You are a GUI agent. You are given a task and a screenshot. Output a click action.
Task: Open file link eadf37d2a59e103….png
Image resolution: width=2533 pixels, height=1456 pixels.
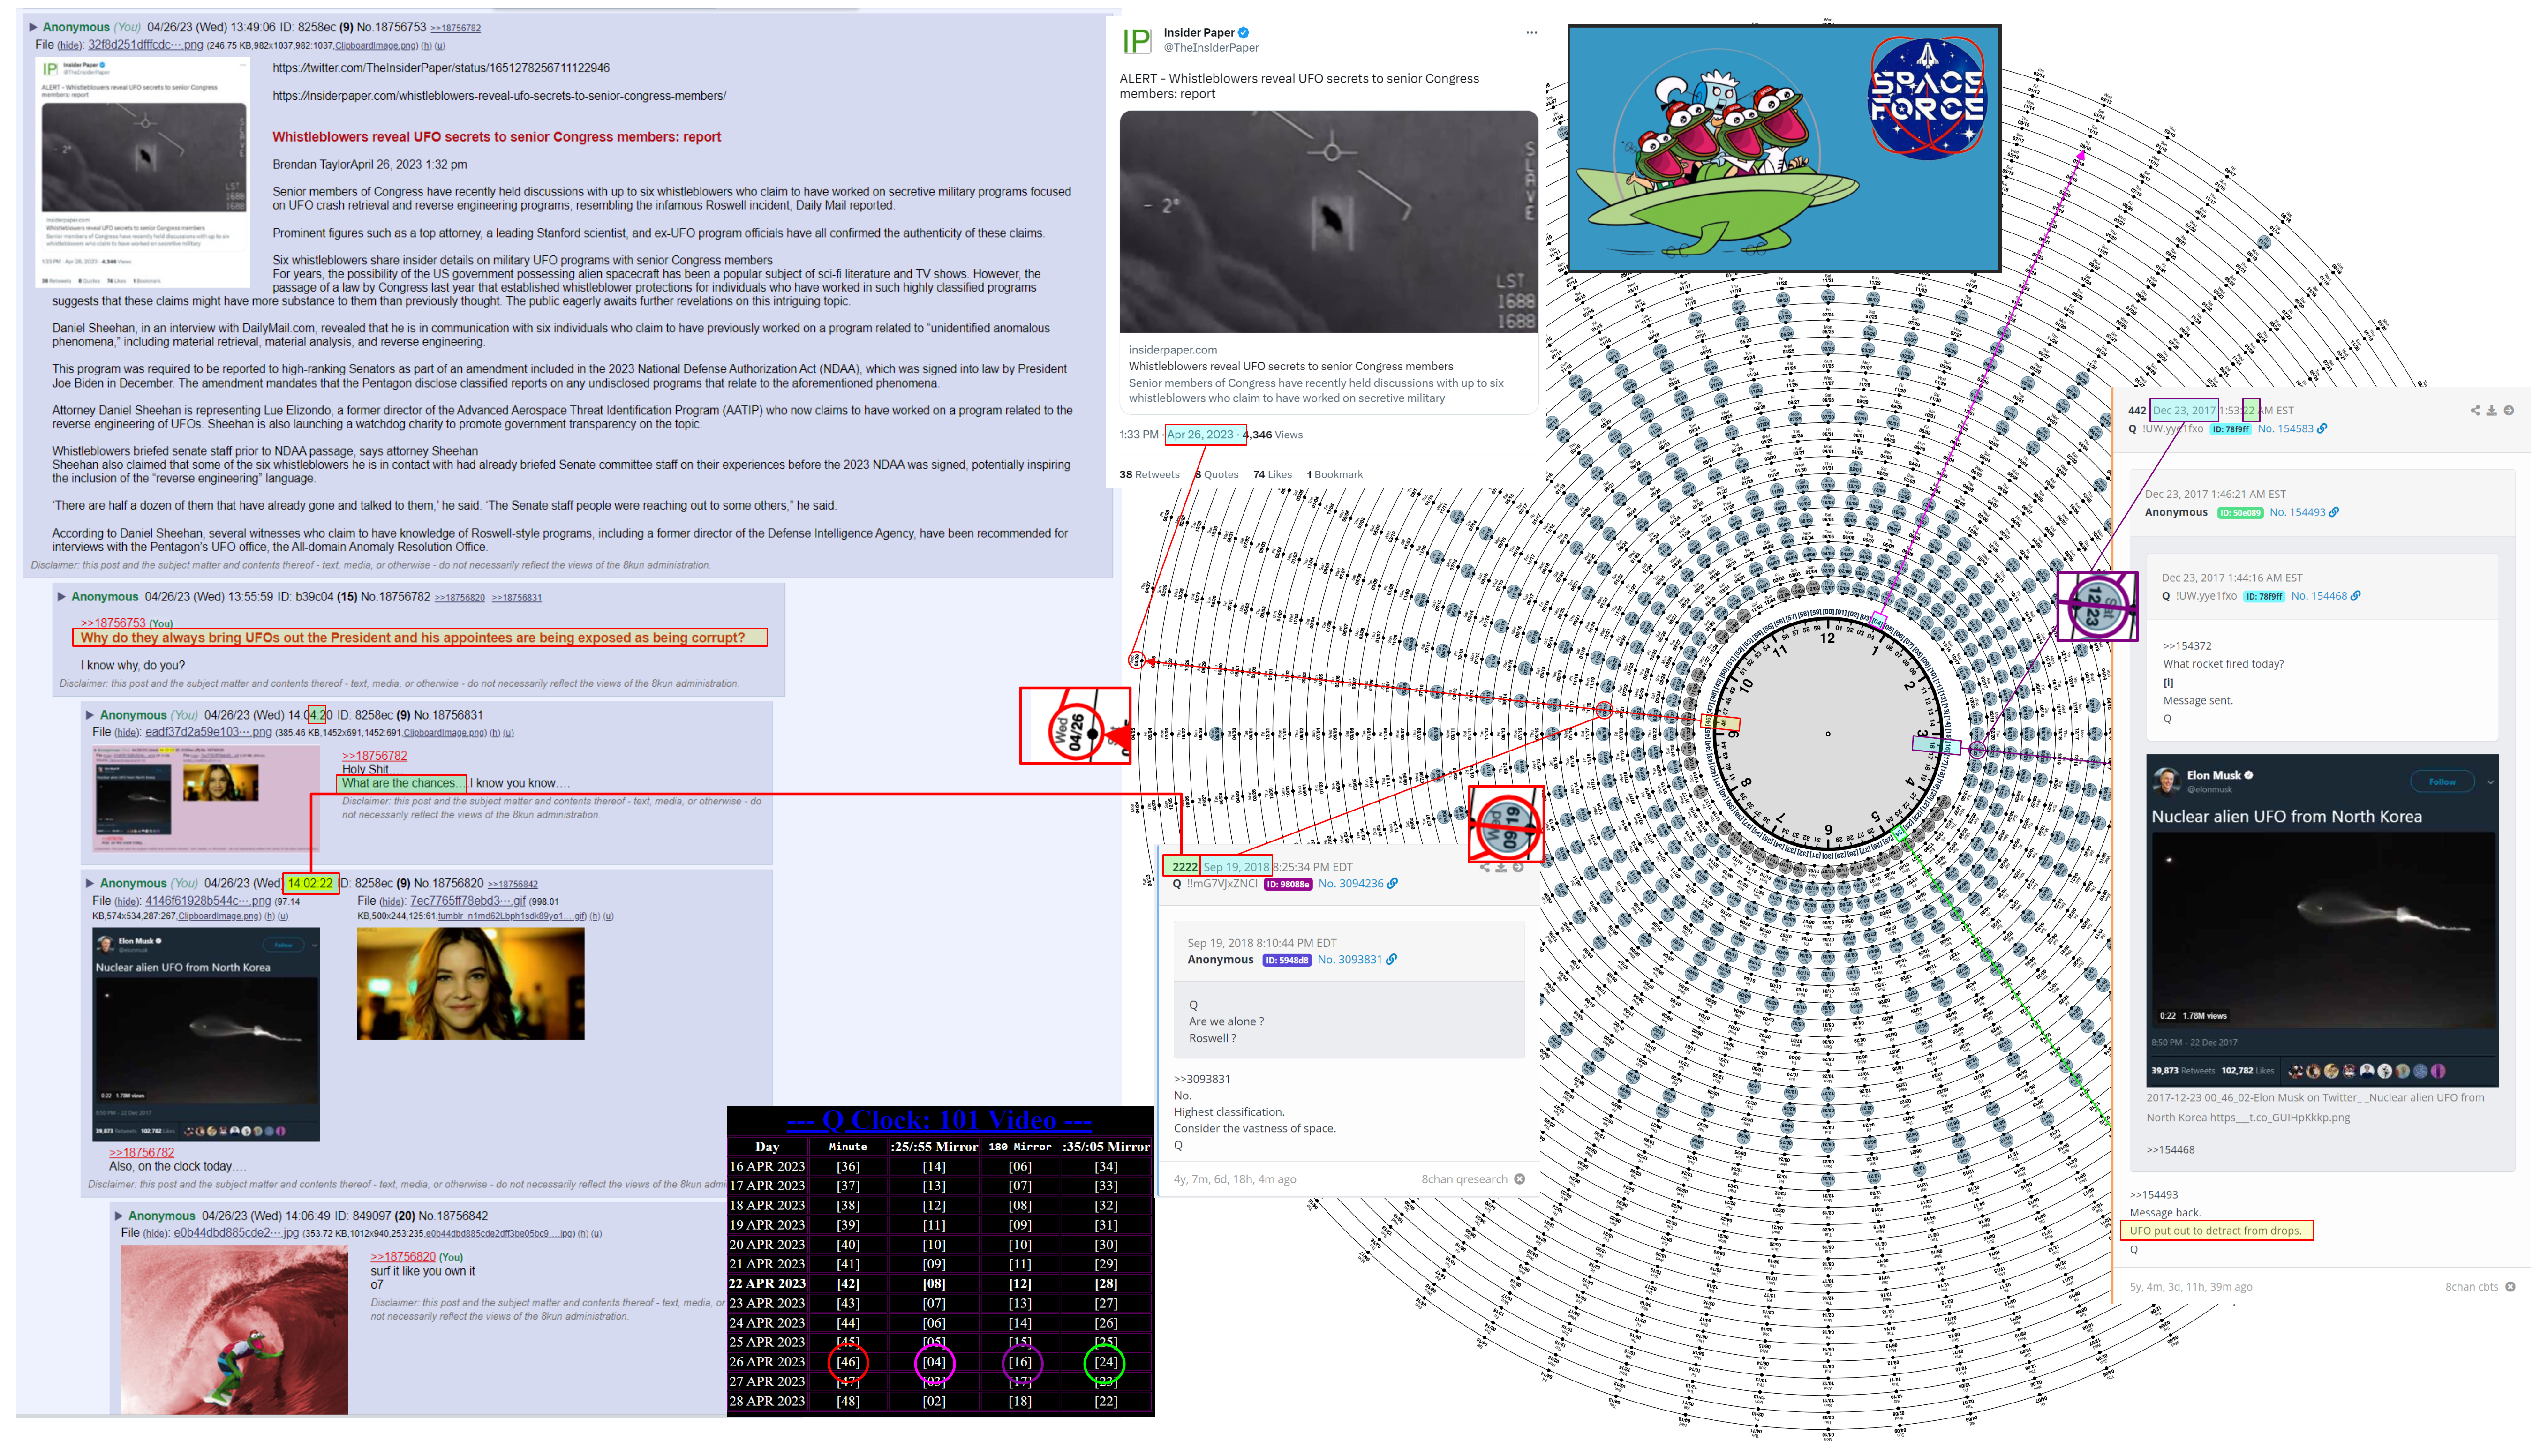[x=208, y=732]
